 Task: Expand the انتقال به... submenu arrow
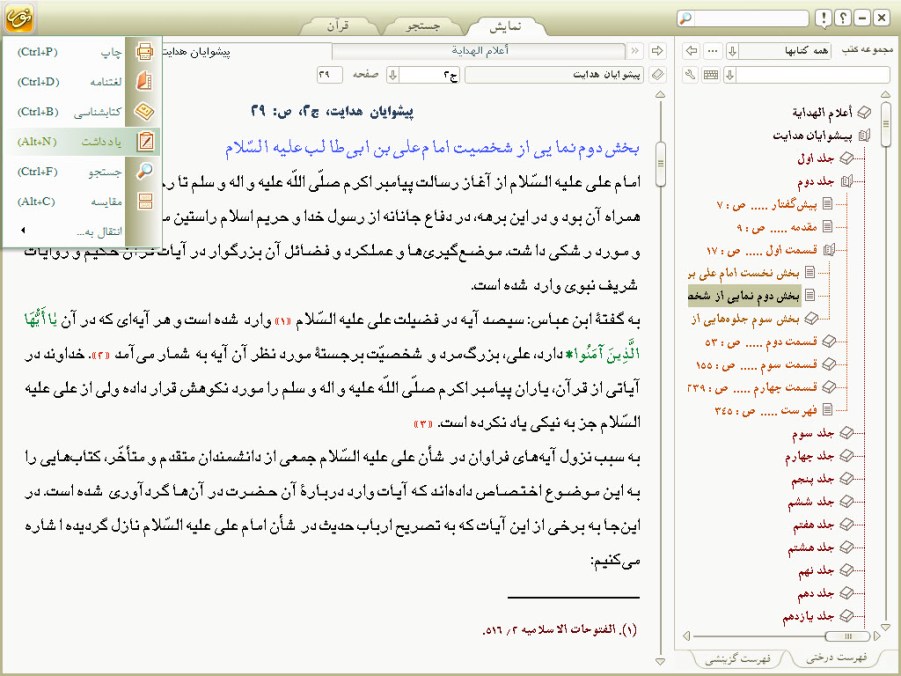tap(23, 231)
